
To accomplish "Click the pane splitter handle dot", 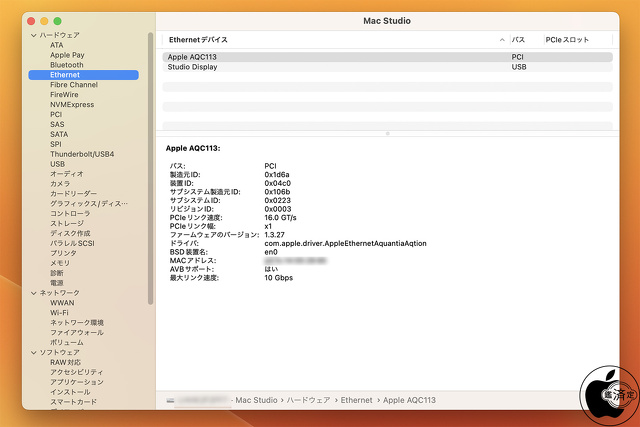I will point(387,133).
